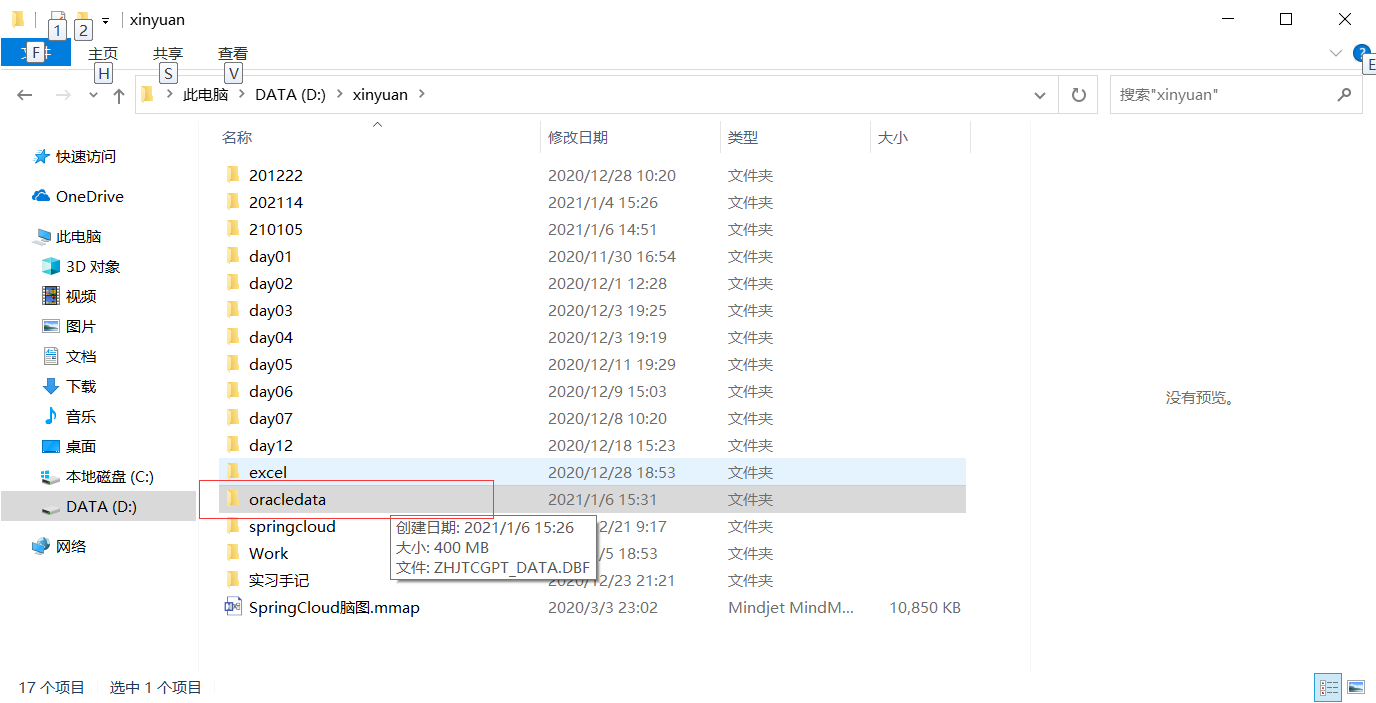
Task: Sort by 名称 column header
Action: [237, 137]
